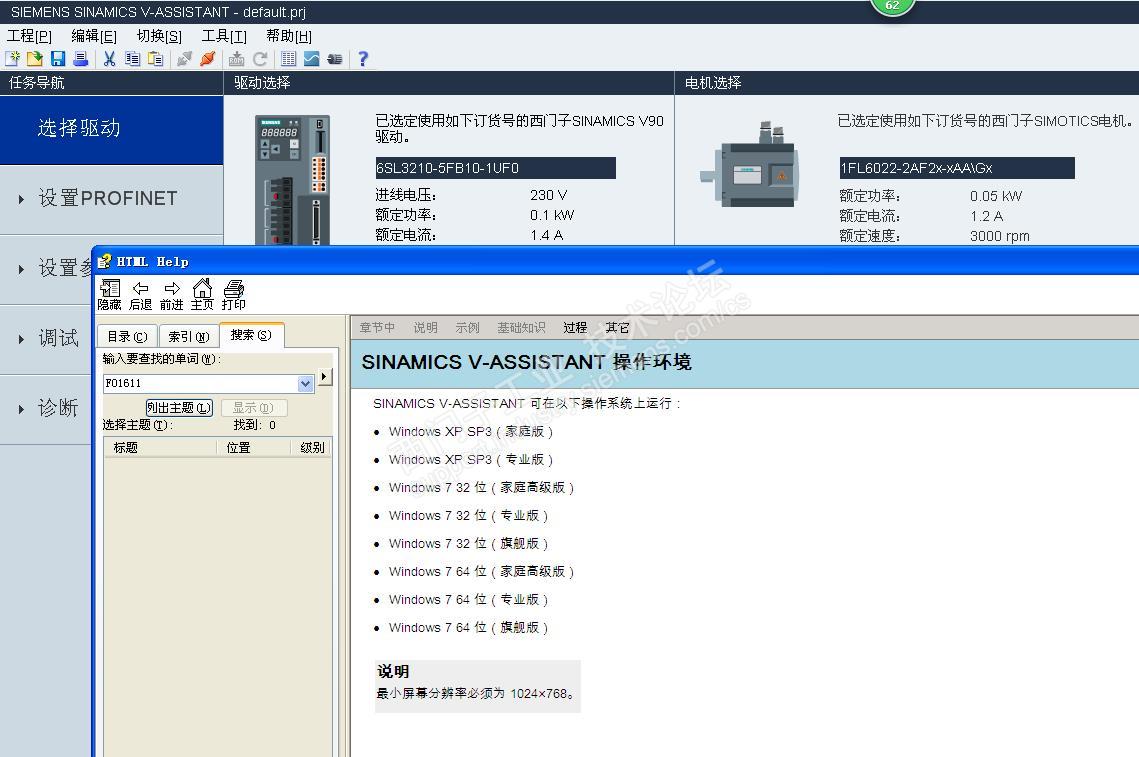Go back in HTML Help
This screenshot has height=757, width=1139.
point(140,294)
